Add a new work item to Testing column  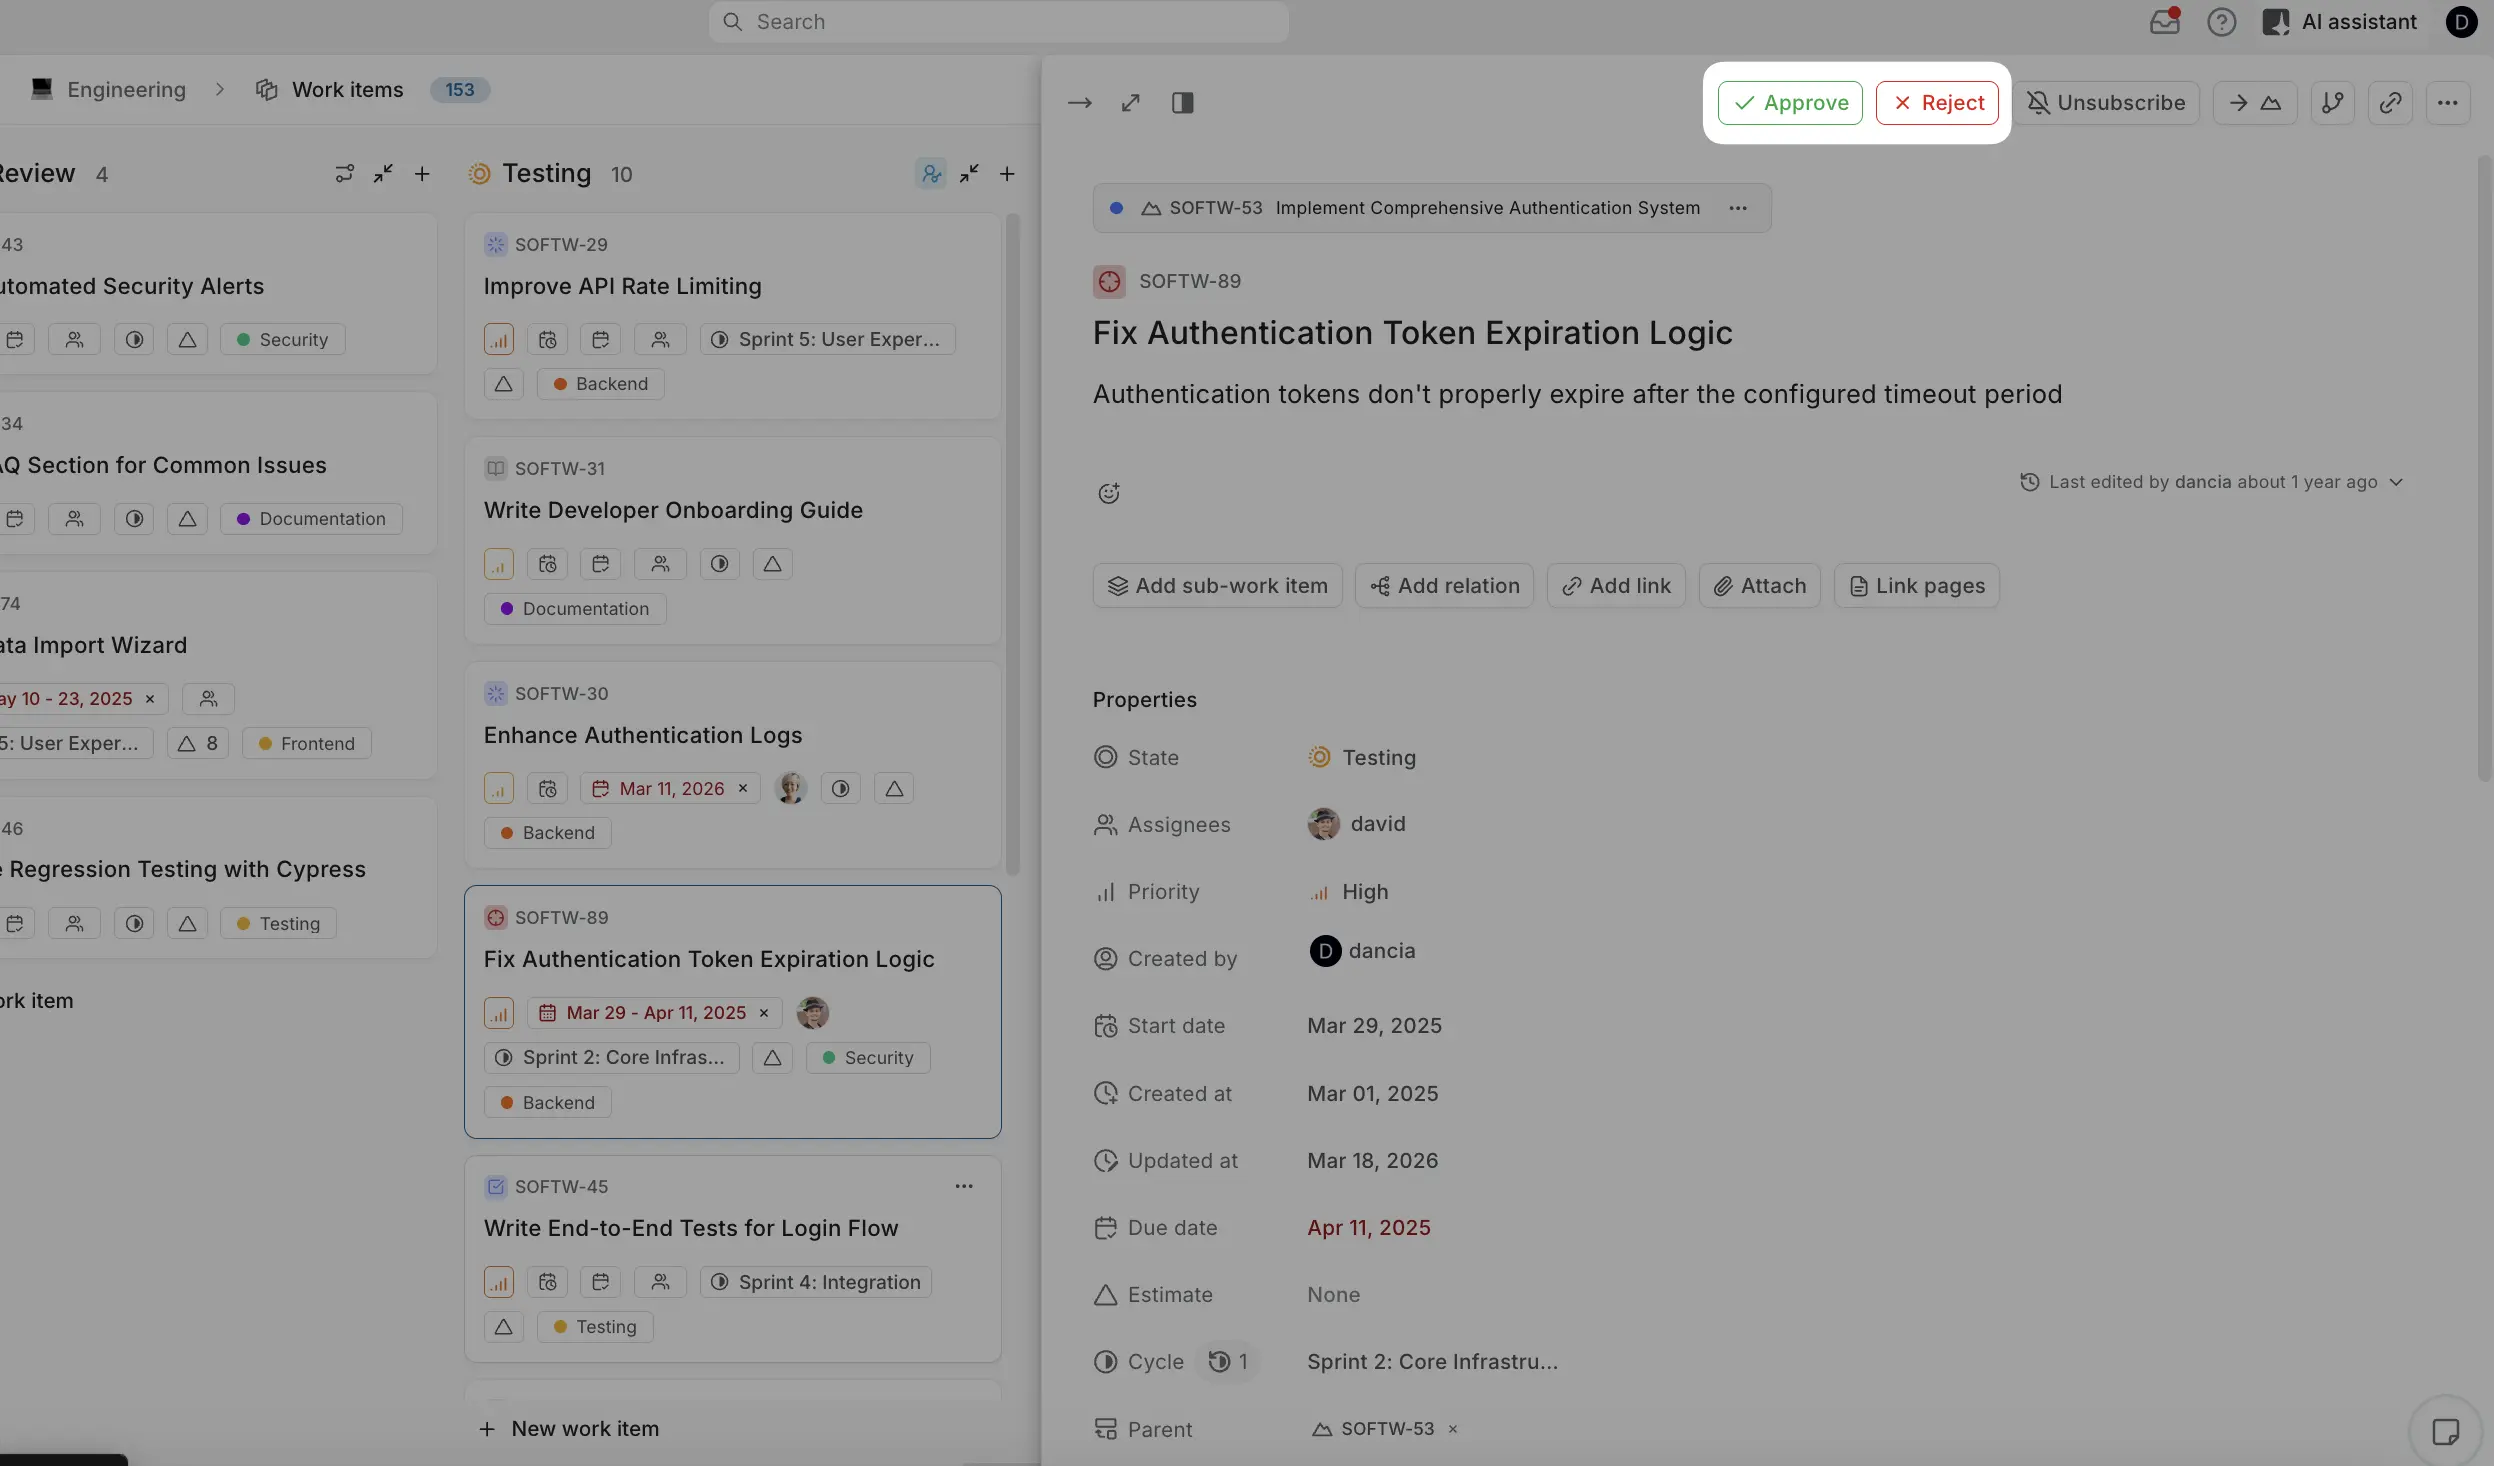coord(1008,173)
